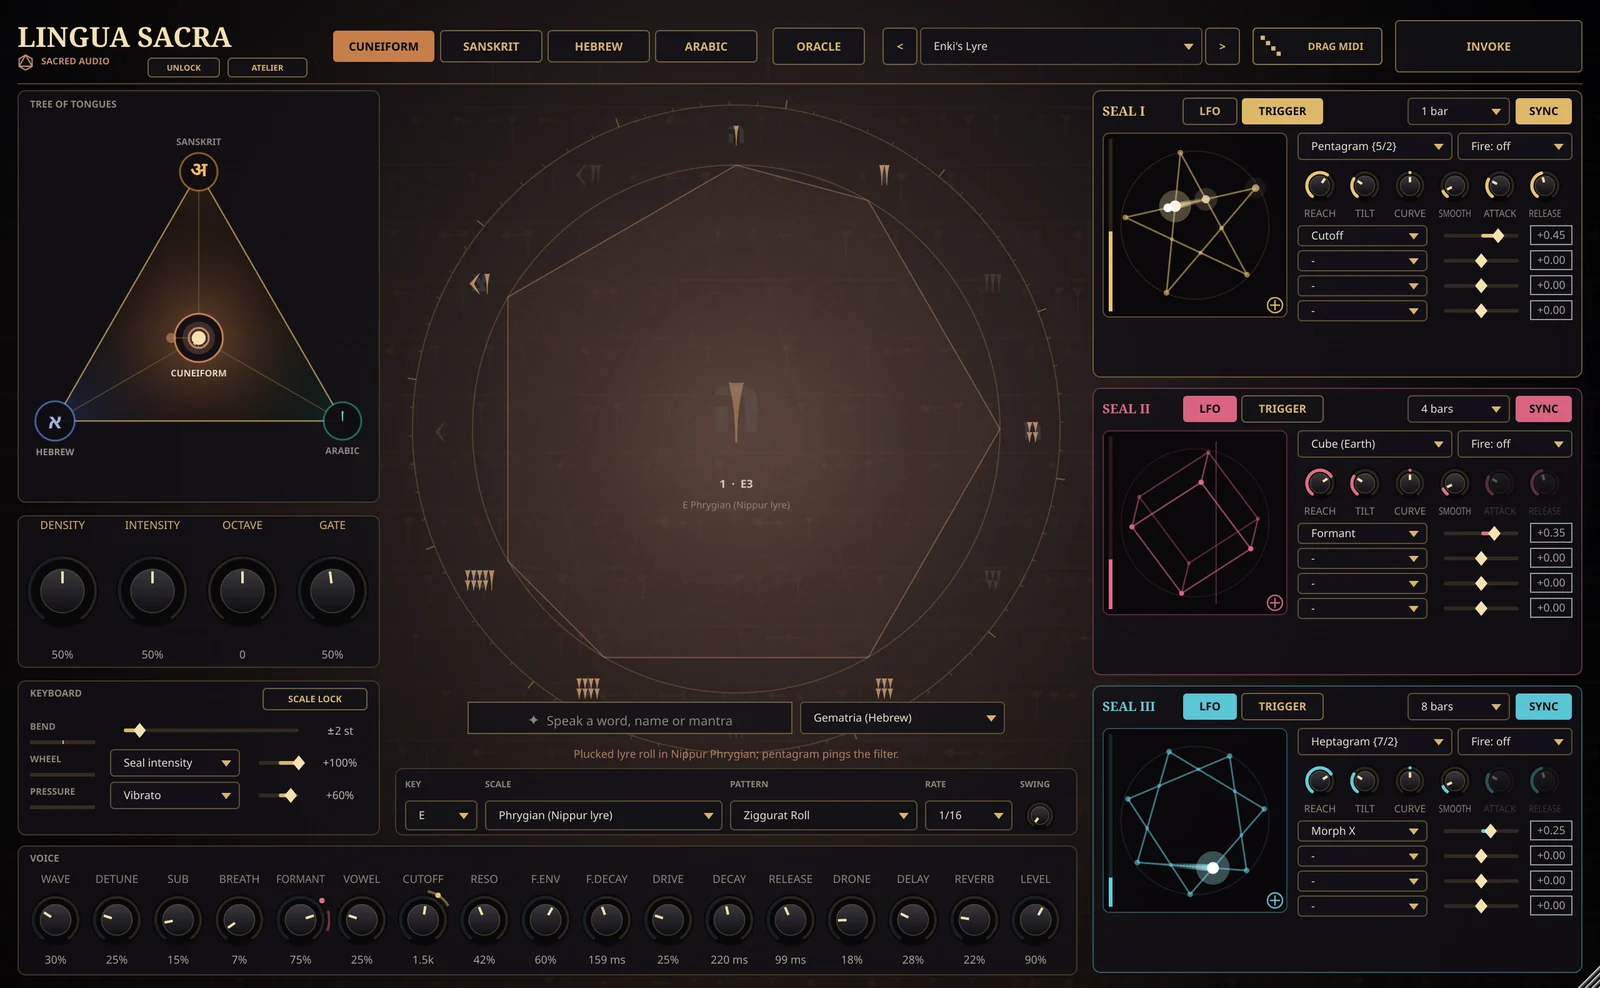Image resolution: width=1600 pixels, height=988 pixels.
Task: Click the Cutoff voice knob
Action: click(423, 920)
